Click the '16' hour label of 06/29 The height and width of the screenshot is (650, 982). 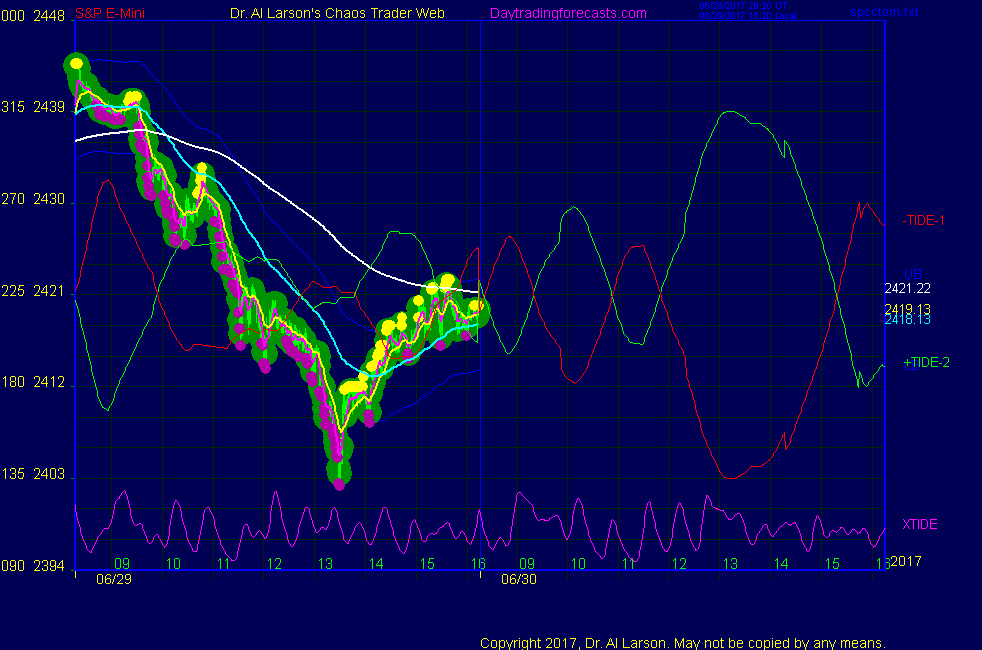478,564
